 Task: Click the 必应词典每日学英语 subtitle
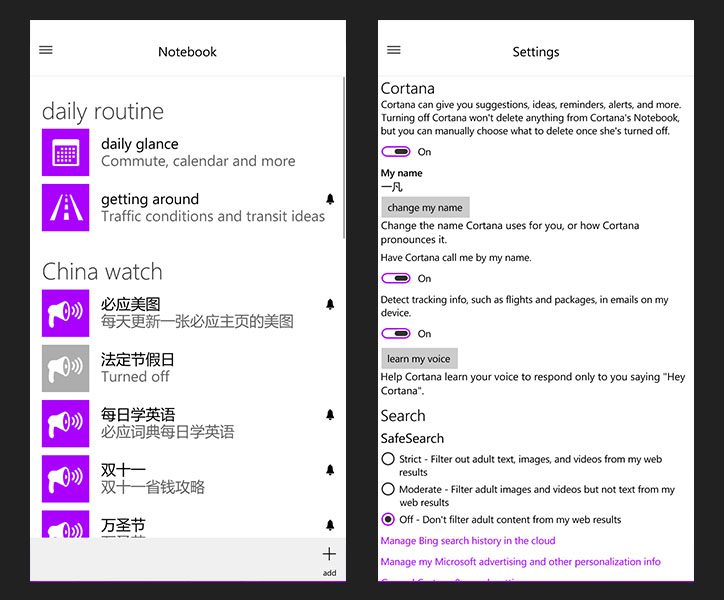tap(168, 432)
